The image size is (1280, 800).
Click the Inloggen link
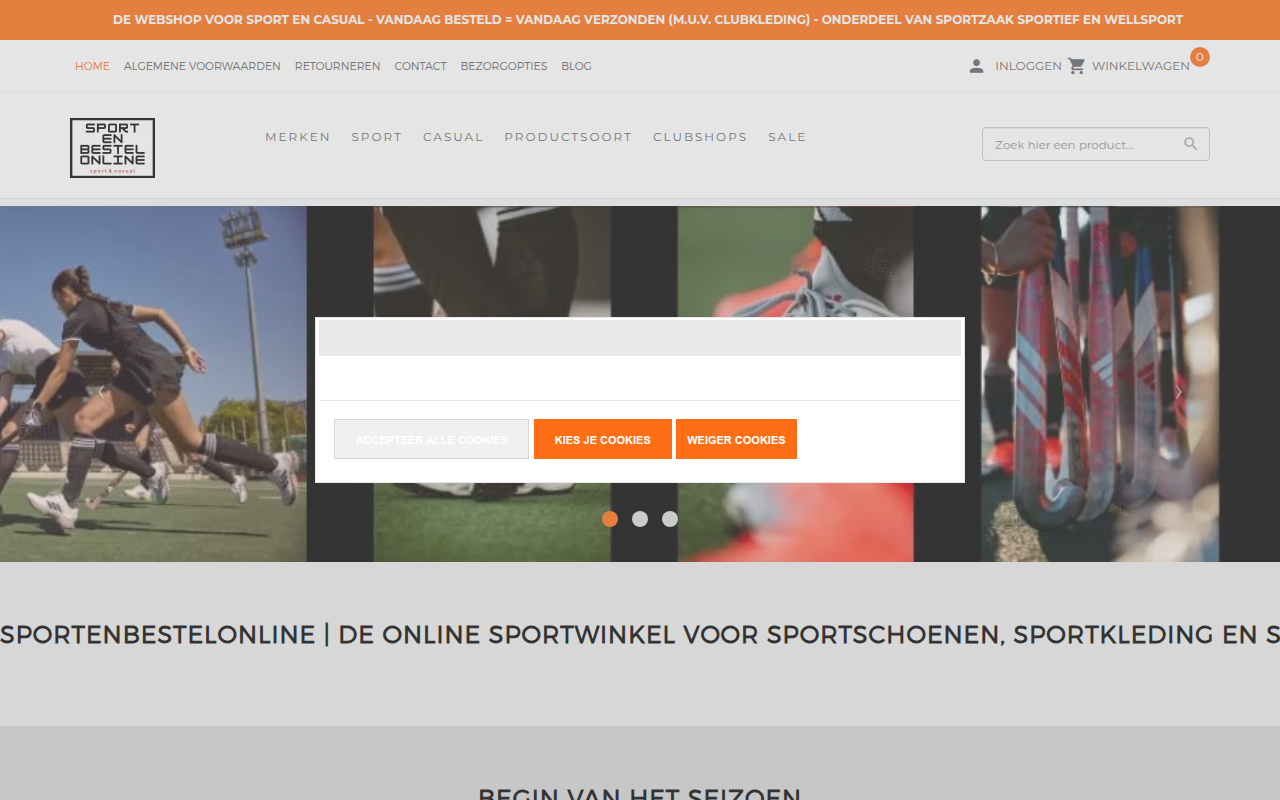(x=1028, y=66)
